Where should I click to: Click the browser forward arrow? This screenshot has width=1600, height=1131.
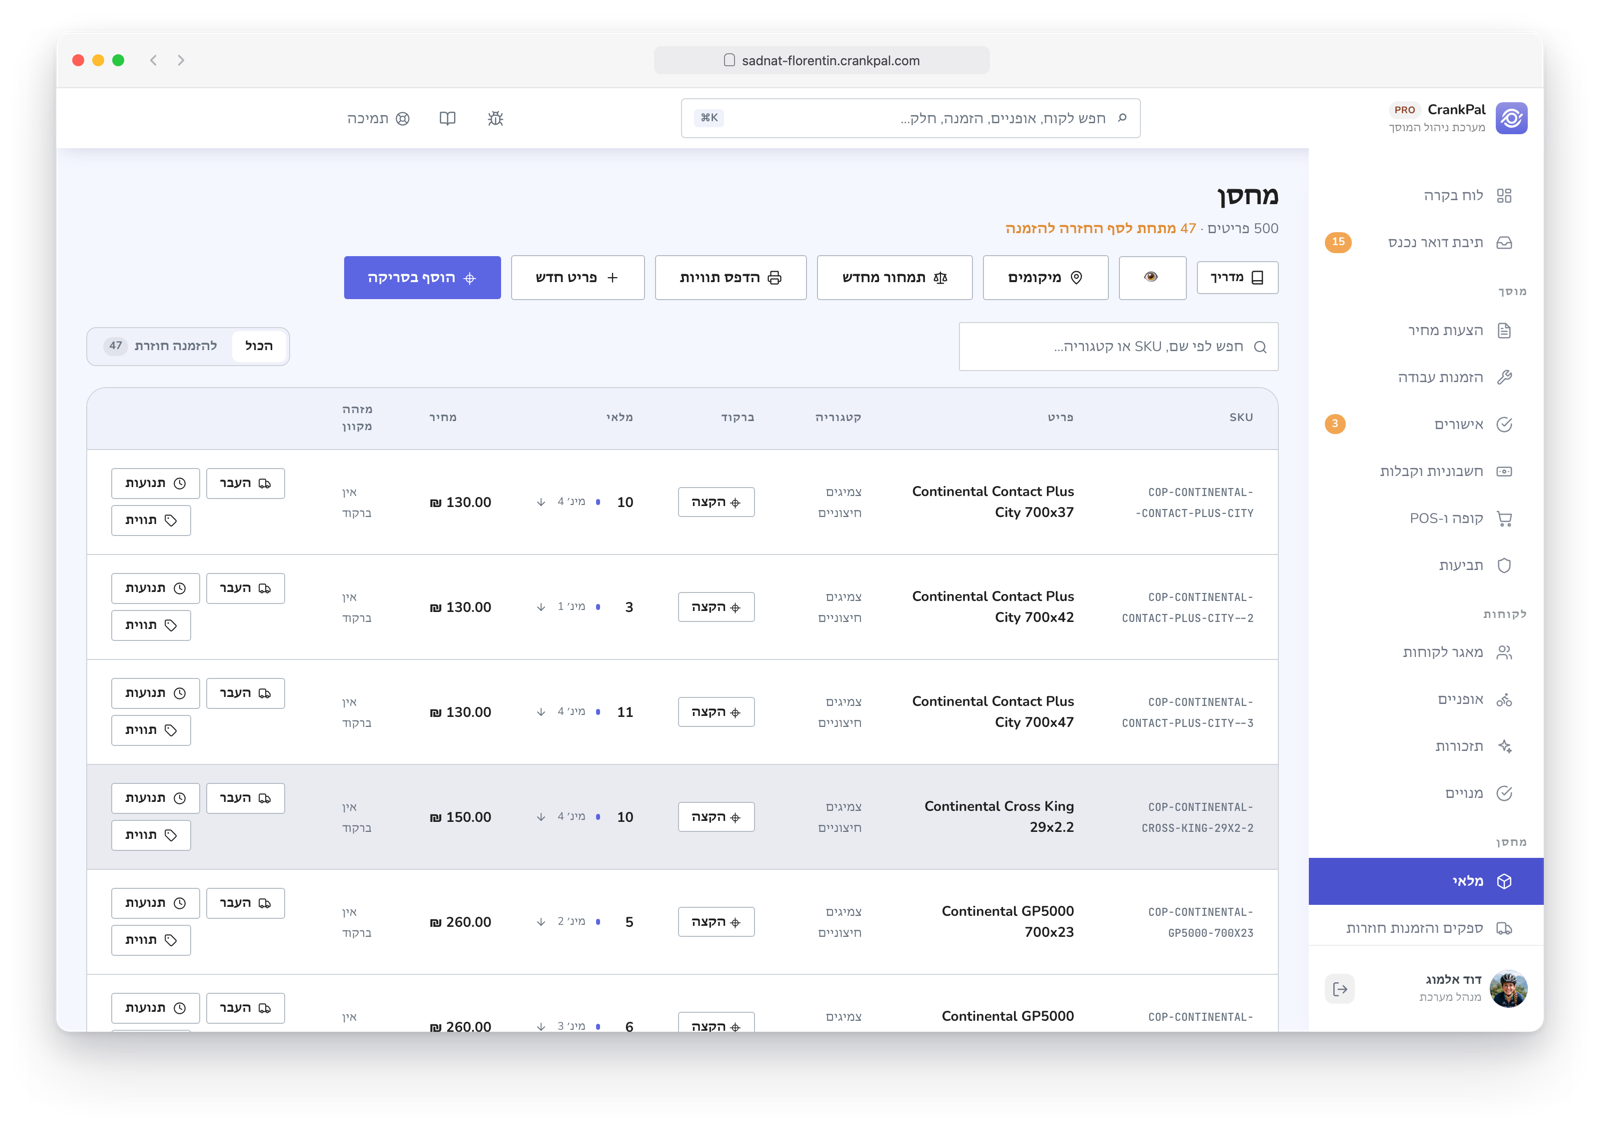point(181,60)
